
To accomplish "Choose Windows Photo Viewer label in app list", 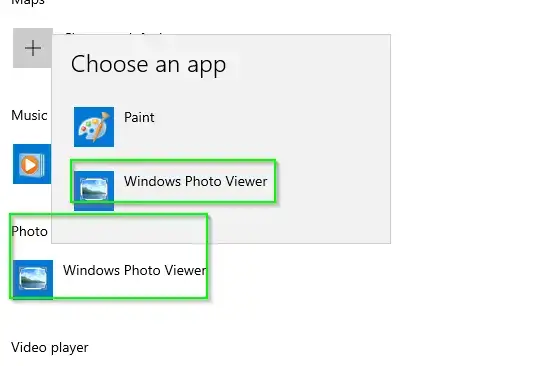I will click(196, 181).
